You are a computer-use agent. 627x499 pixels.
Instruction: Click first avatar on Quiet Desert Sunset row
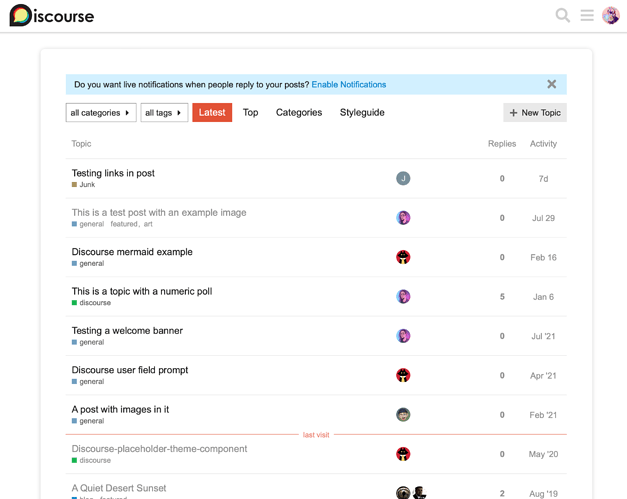click(x=403, y=493)
